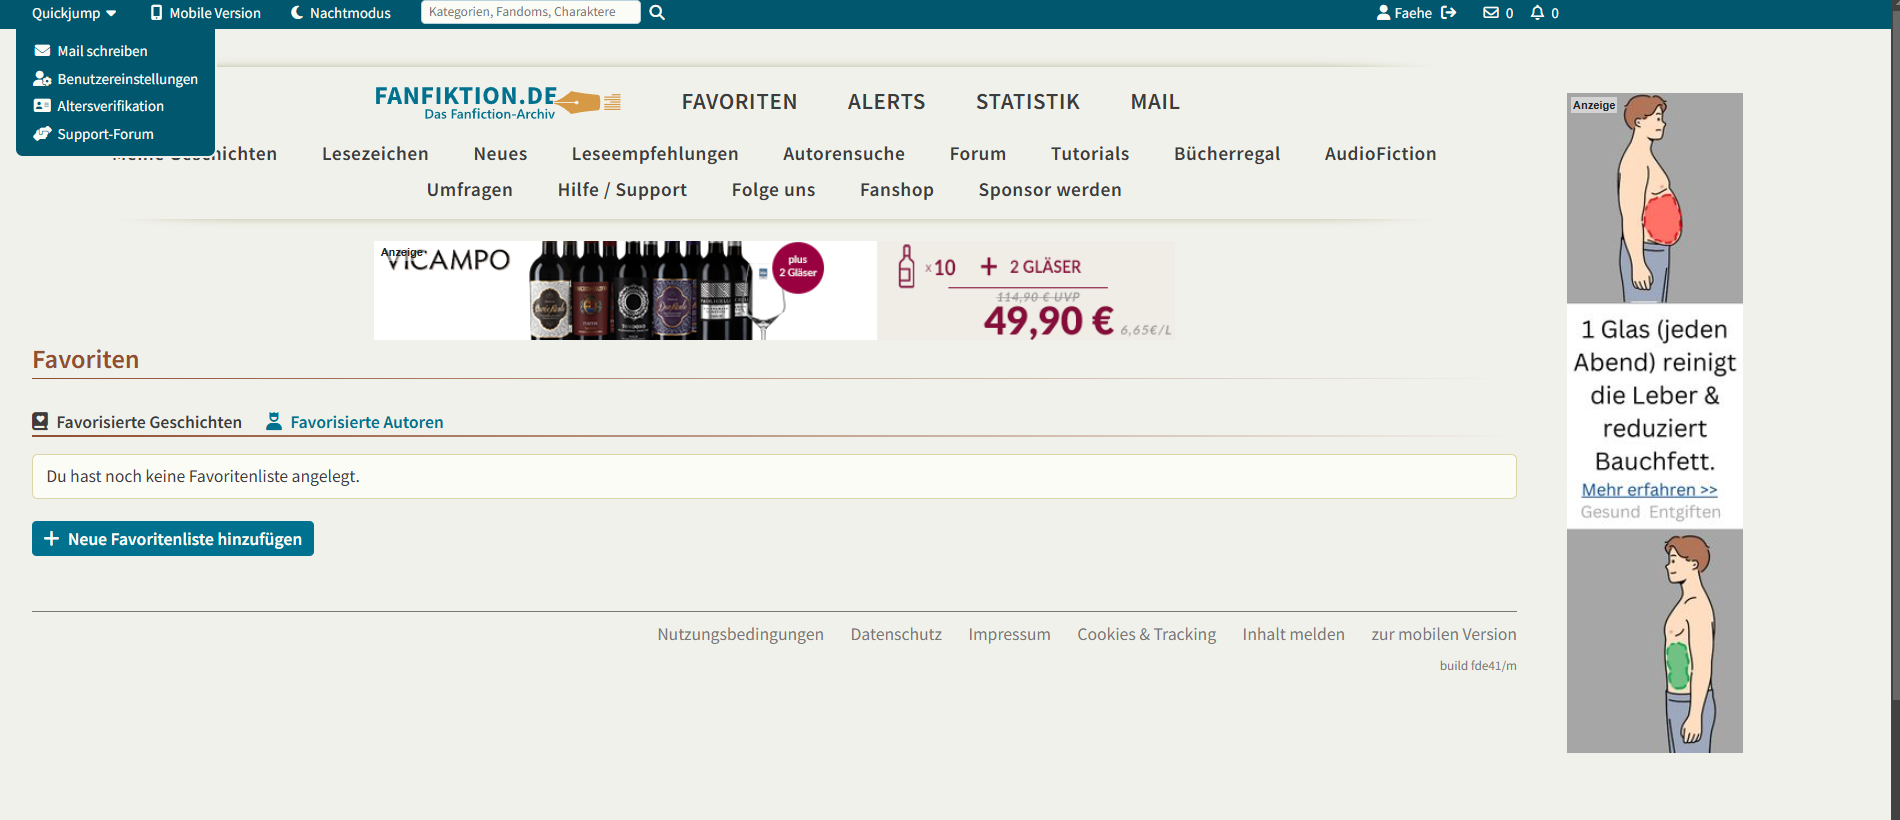1900x820 pixels.
Task: Click the Faehe user profile icon
Action: click(1383, 13)
